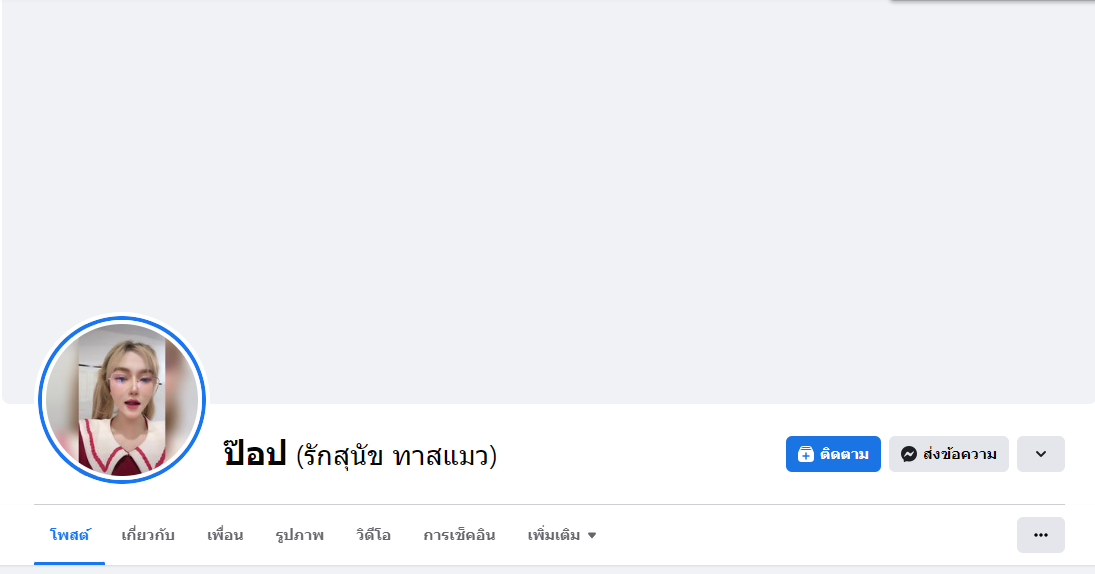Click the nickname text รักสุนัข ทาสแมว
This screenshot has width=1095, height=574.
click(x=397, y=456)
